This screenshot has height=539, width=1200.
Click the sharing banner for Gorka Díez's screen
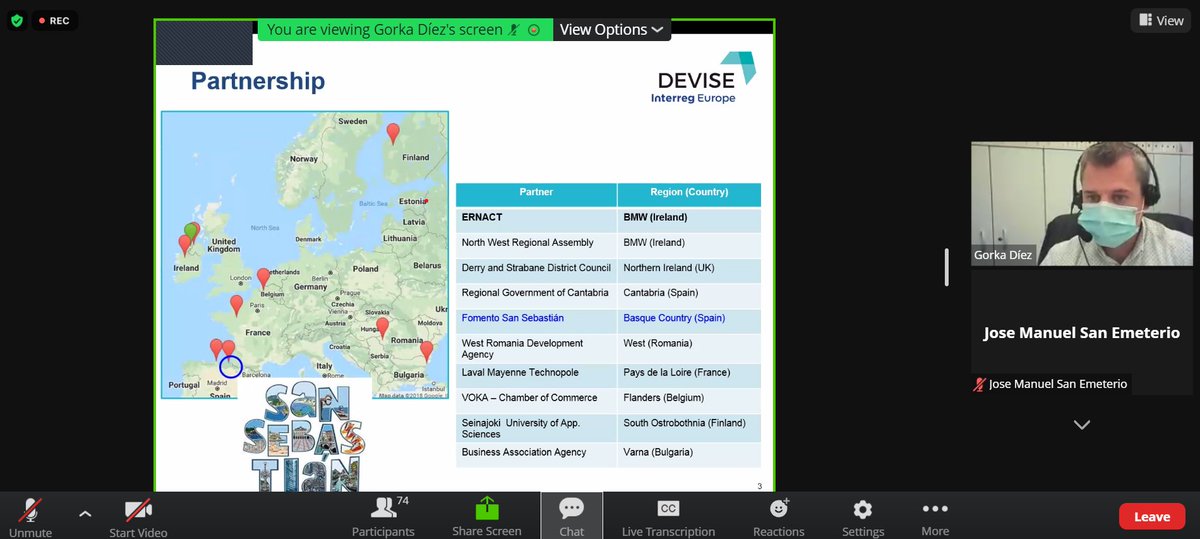404,30
